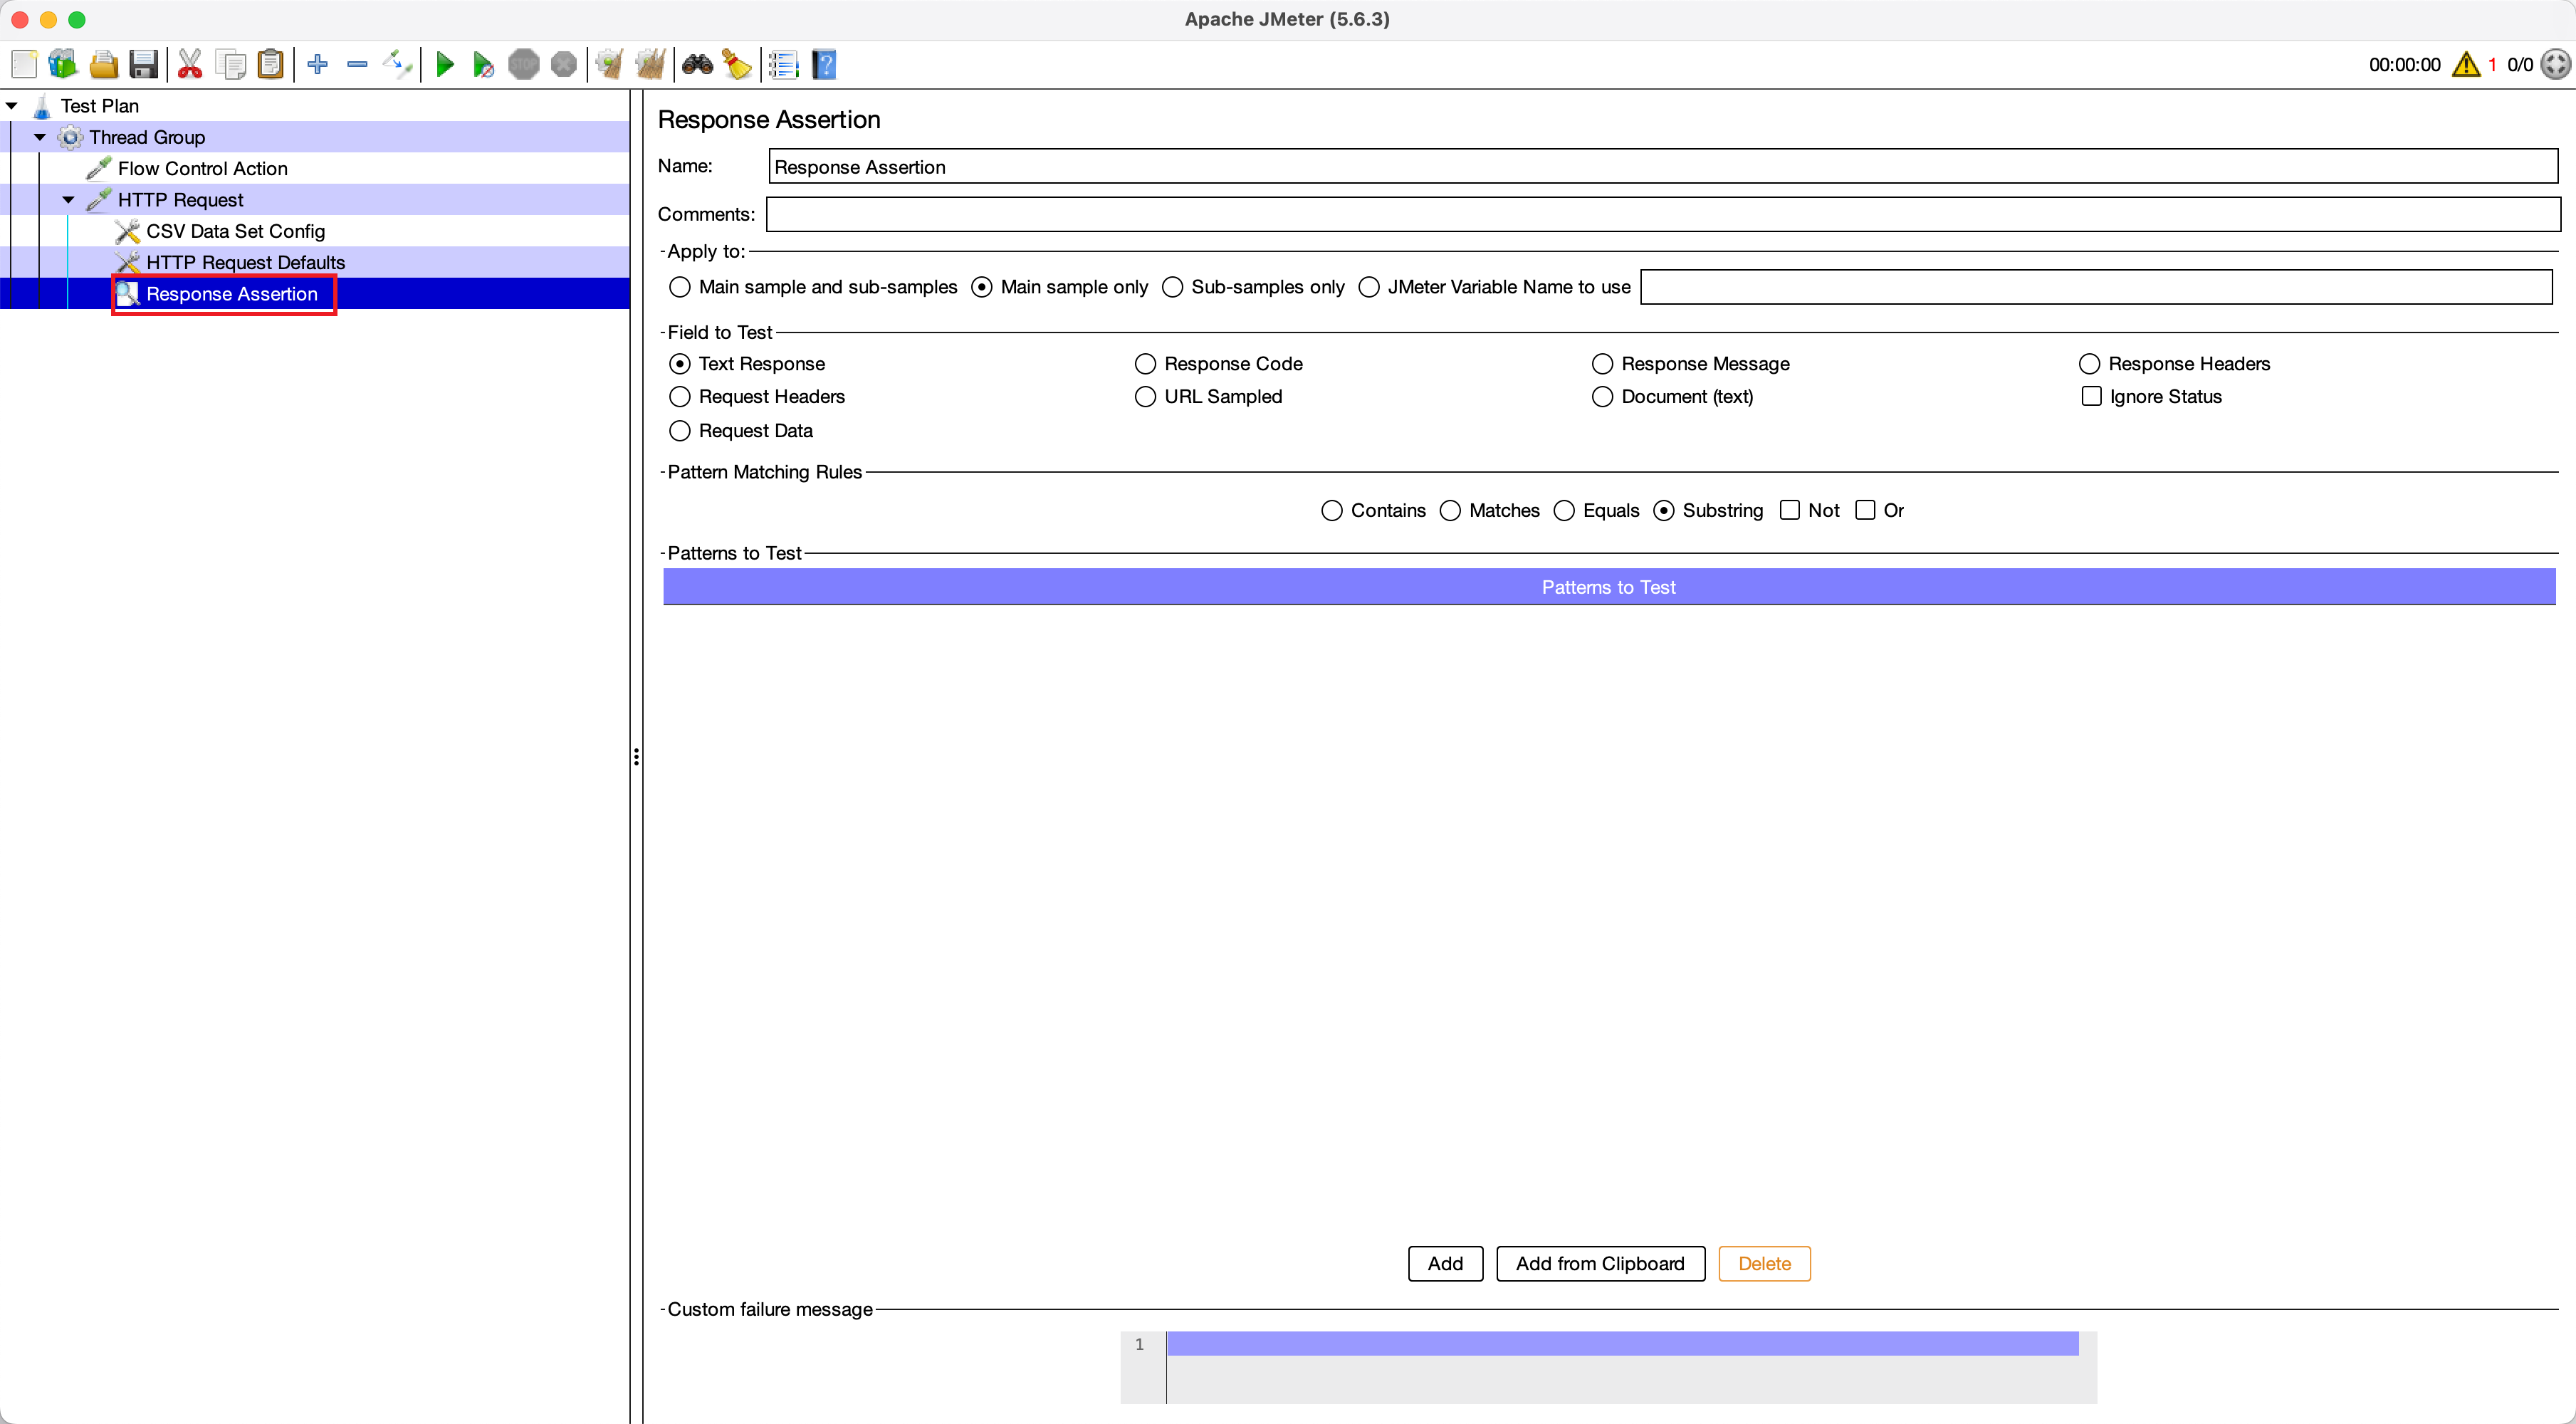This screenshot has width=2576, height=1424.
Task: Click the Shutdown X icon
Action: pos(564,65)
